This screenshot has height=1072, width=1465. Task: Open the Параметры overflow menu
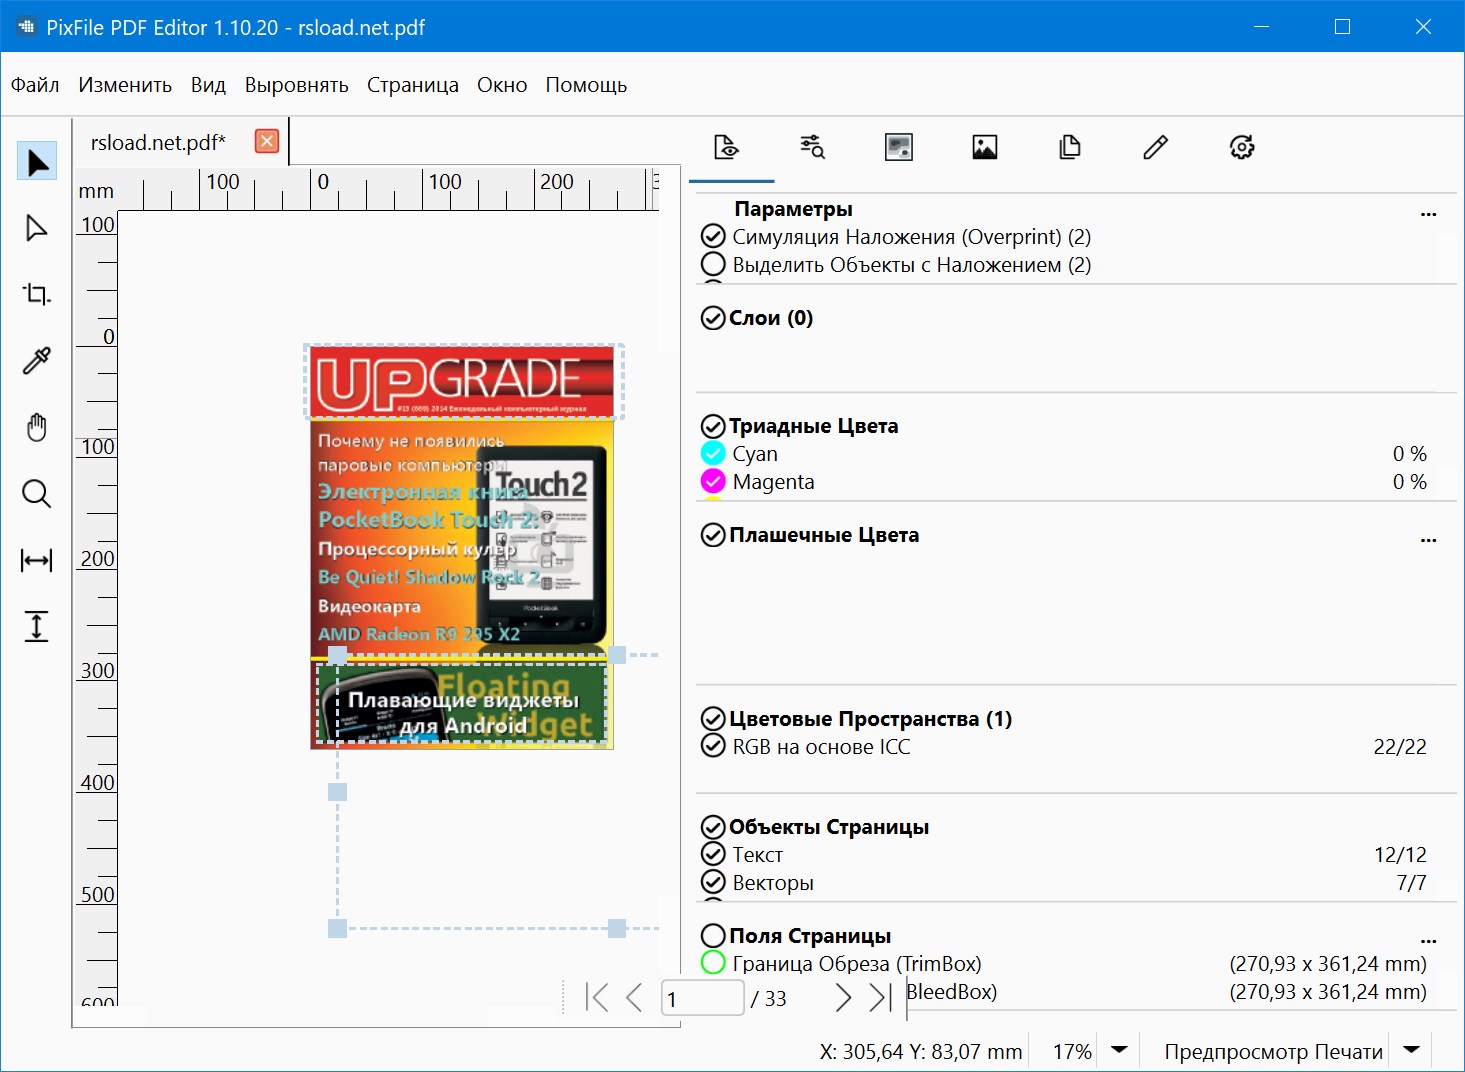(1428, 213)
